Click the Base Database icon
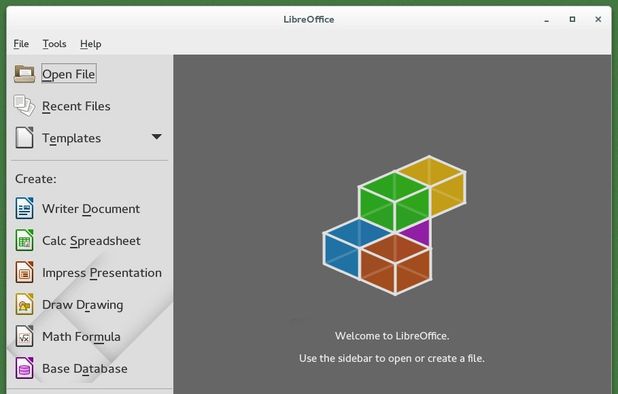Screen dimensions: 618x394 pos(24,368)
